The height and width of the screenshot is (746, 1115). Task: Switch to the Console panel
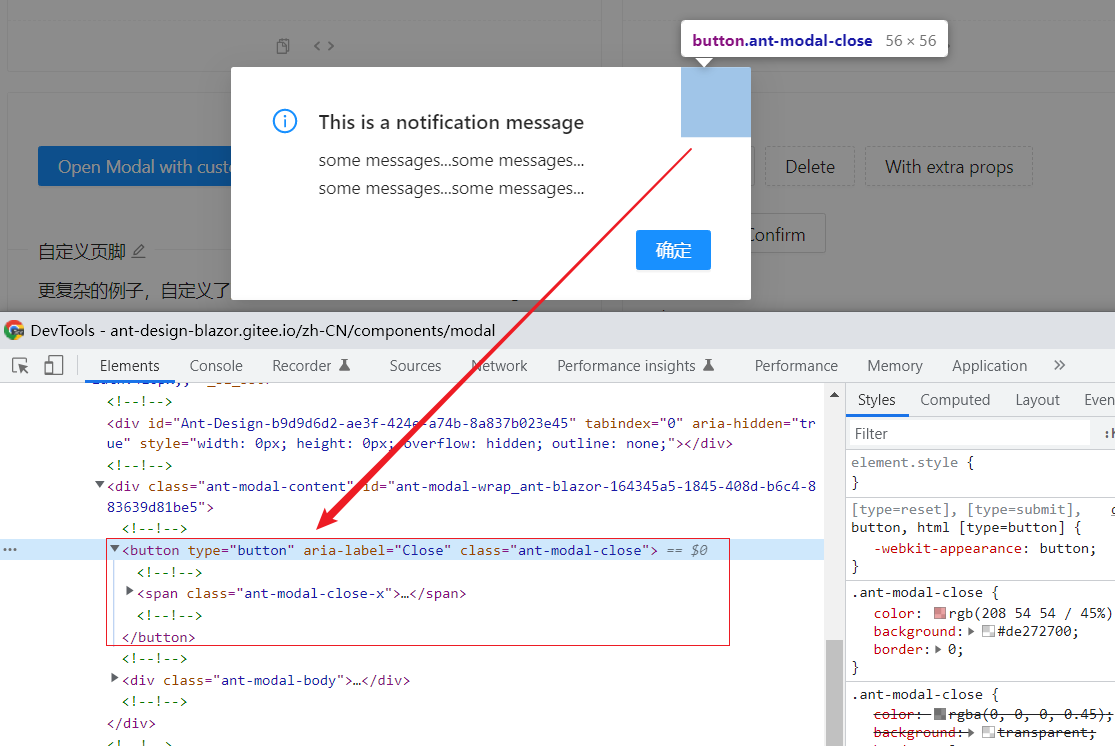click(215, 365)
